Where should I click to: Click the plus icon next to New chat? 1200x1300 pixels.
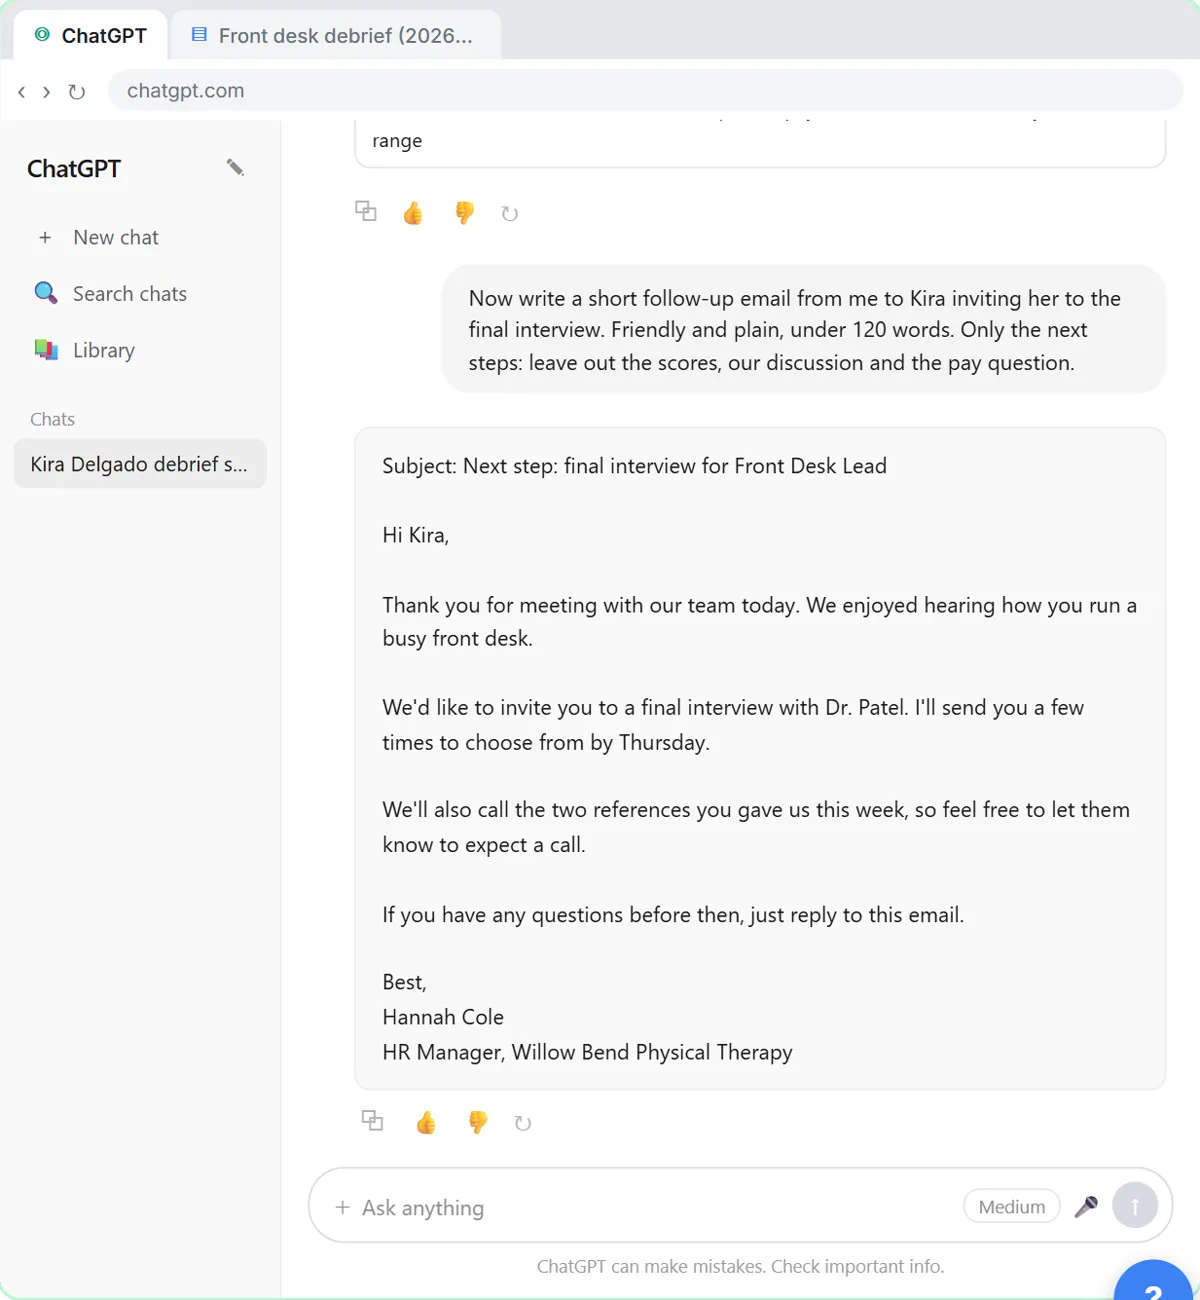[44, 237]
